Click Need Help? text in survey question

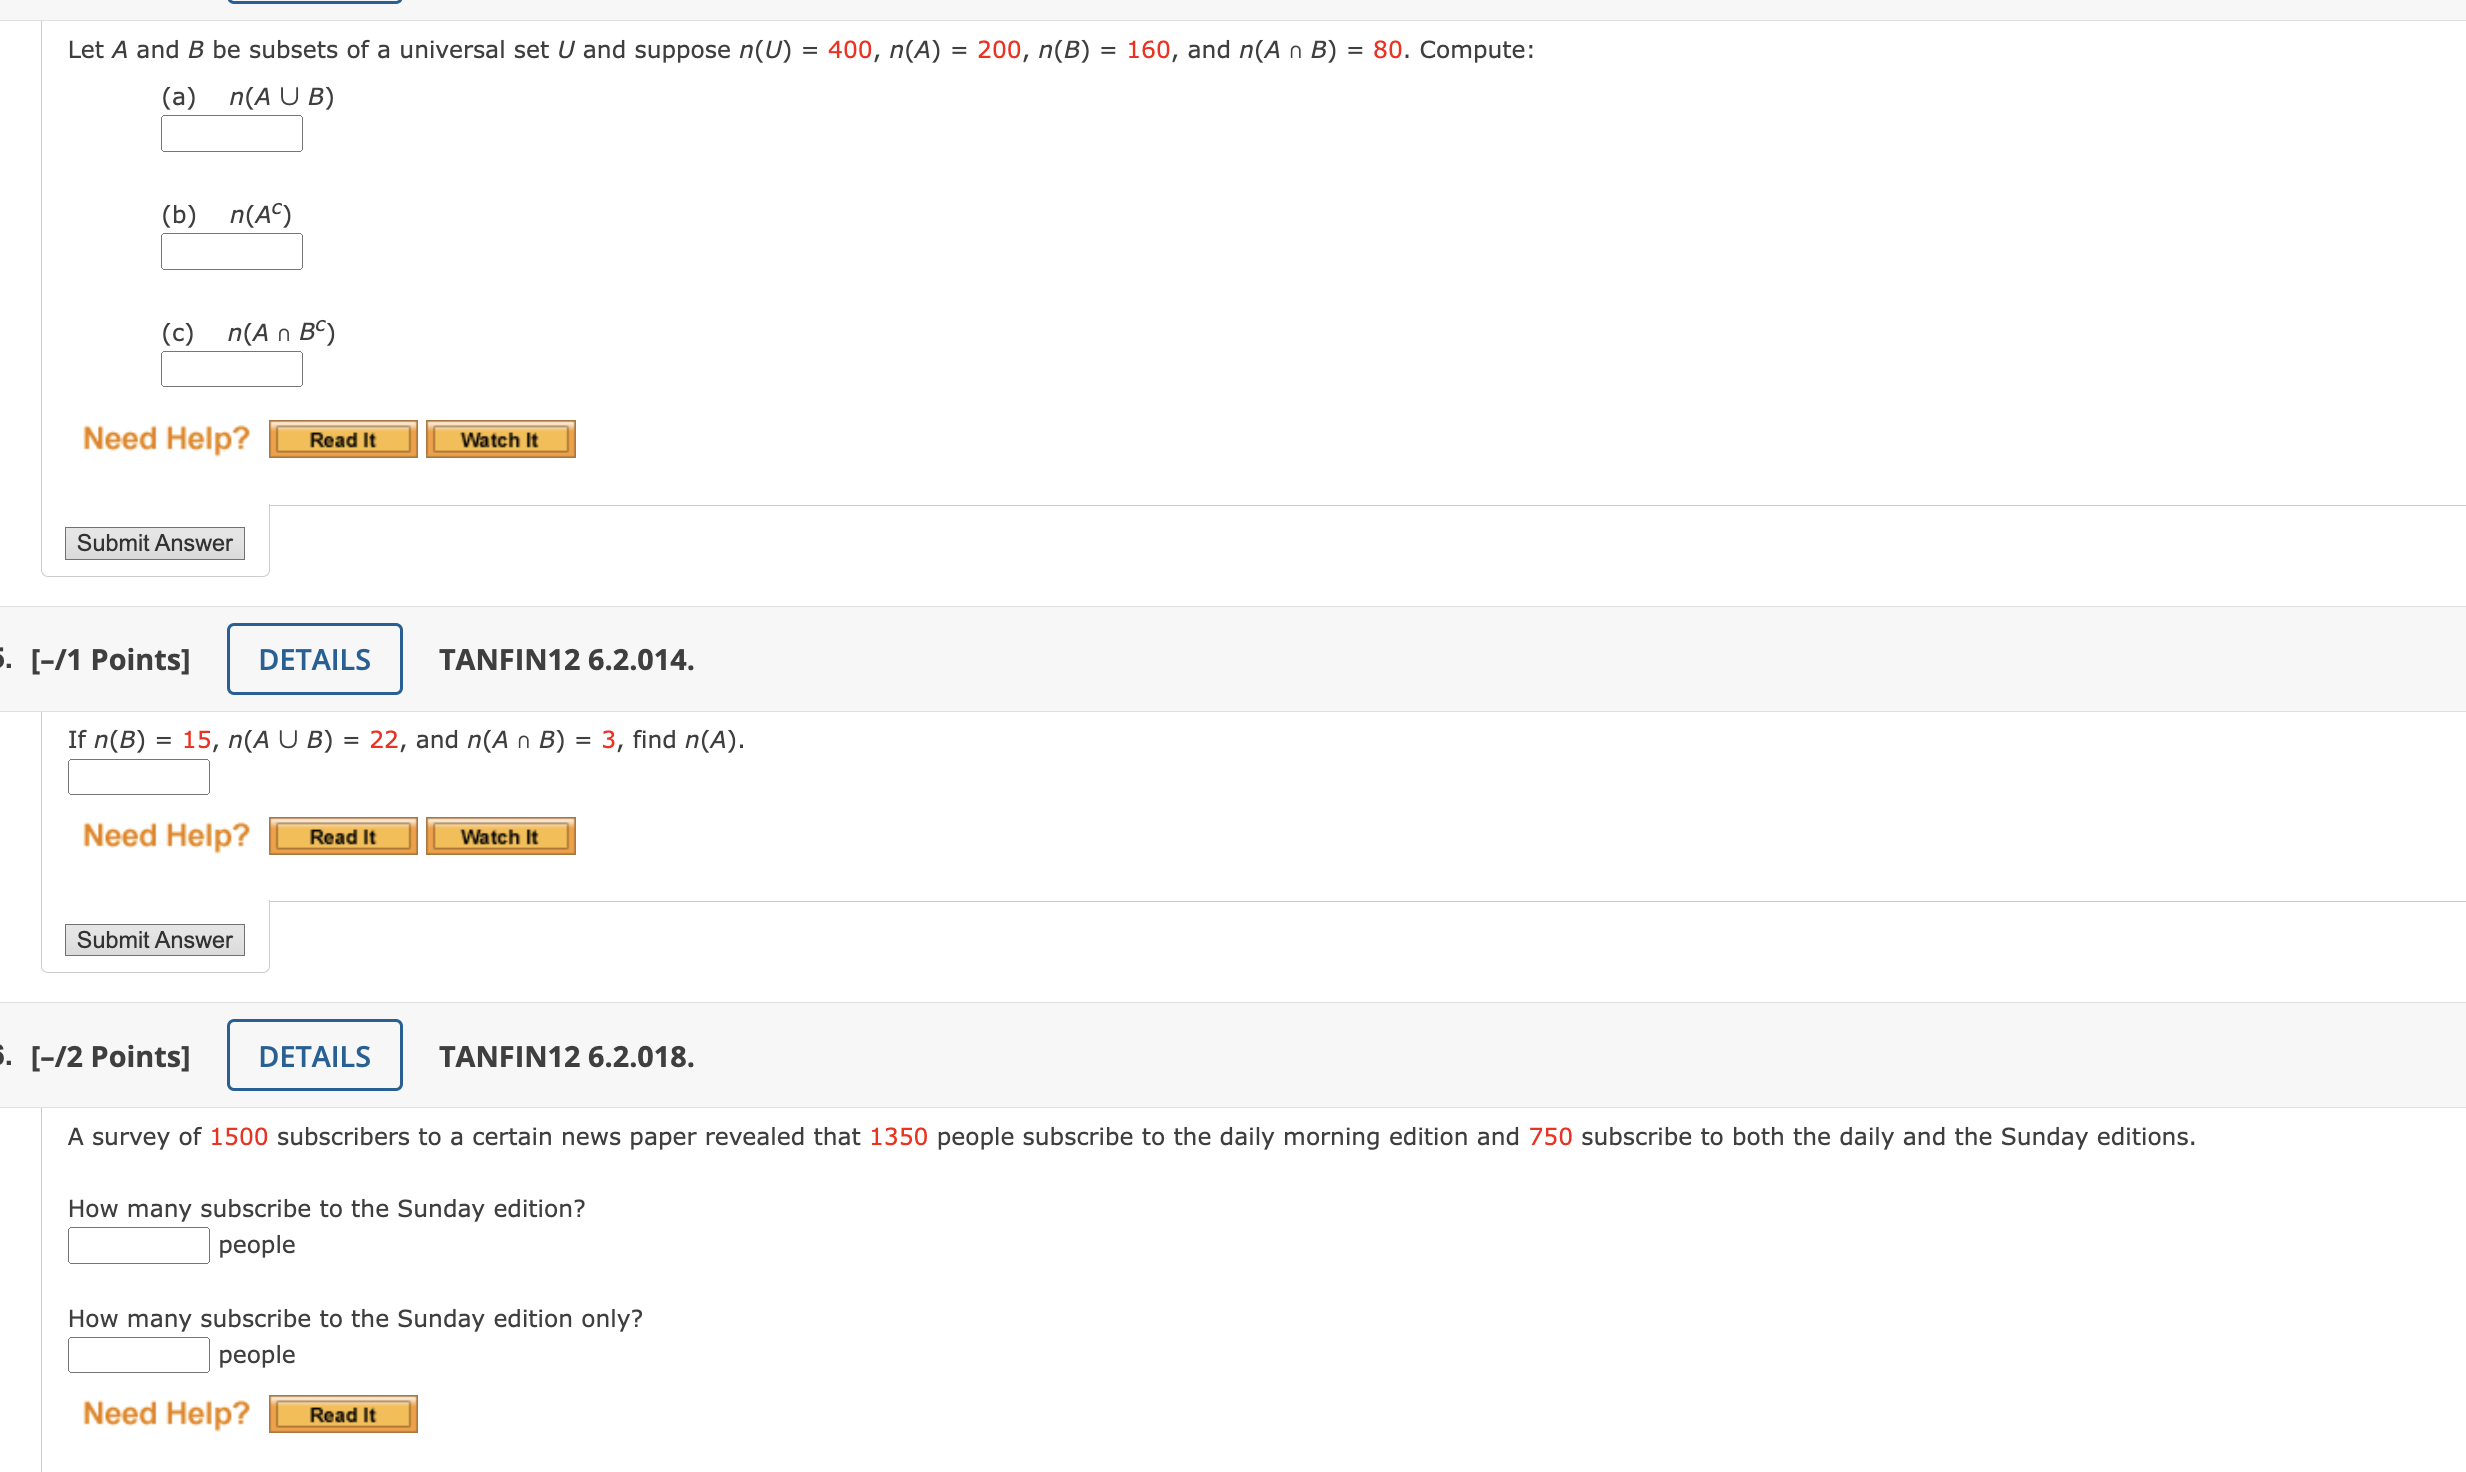[166, 1413]
